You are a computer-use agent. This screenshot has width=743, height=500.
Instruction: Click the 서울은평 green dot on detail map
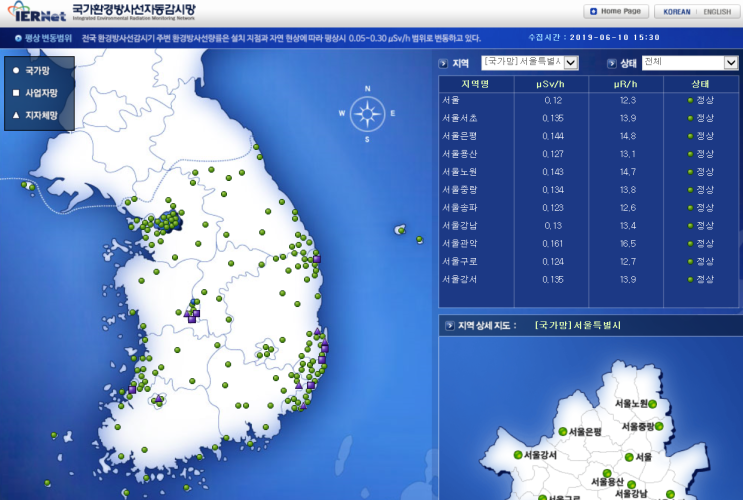pyautogui.click(x=562, y=431)
